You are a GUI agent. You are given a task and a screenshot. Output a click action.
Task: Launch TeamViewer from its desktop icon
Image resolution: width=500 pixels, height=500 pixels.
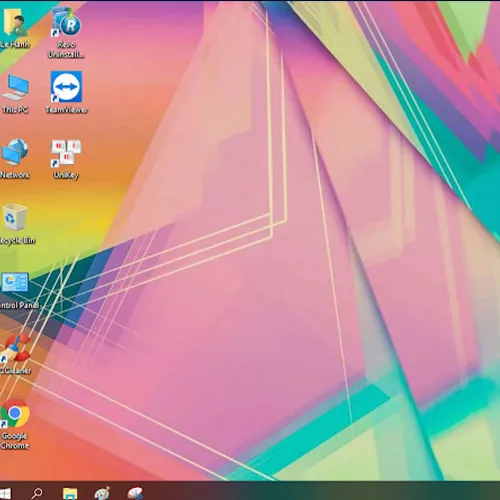coord(66,87)
